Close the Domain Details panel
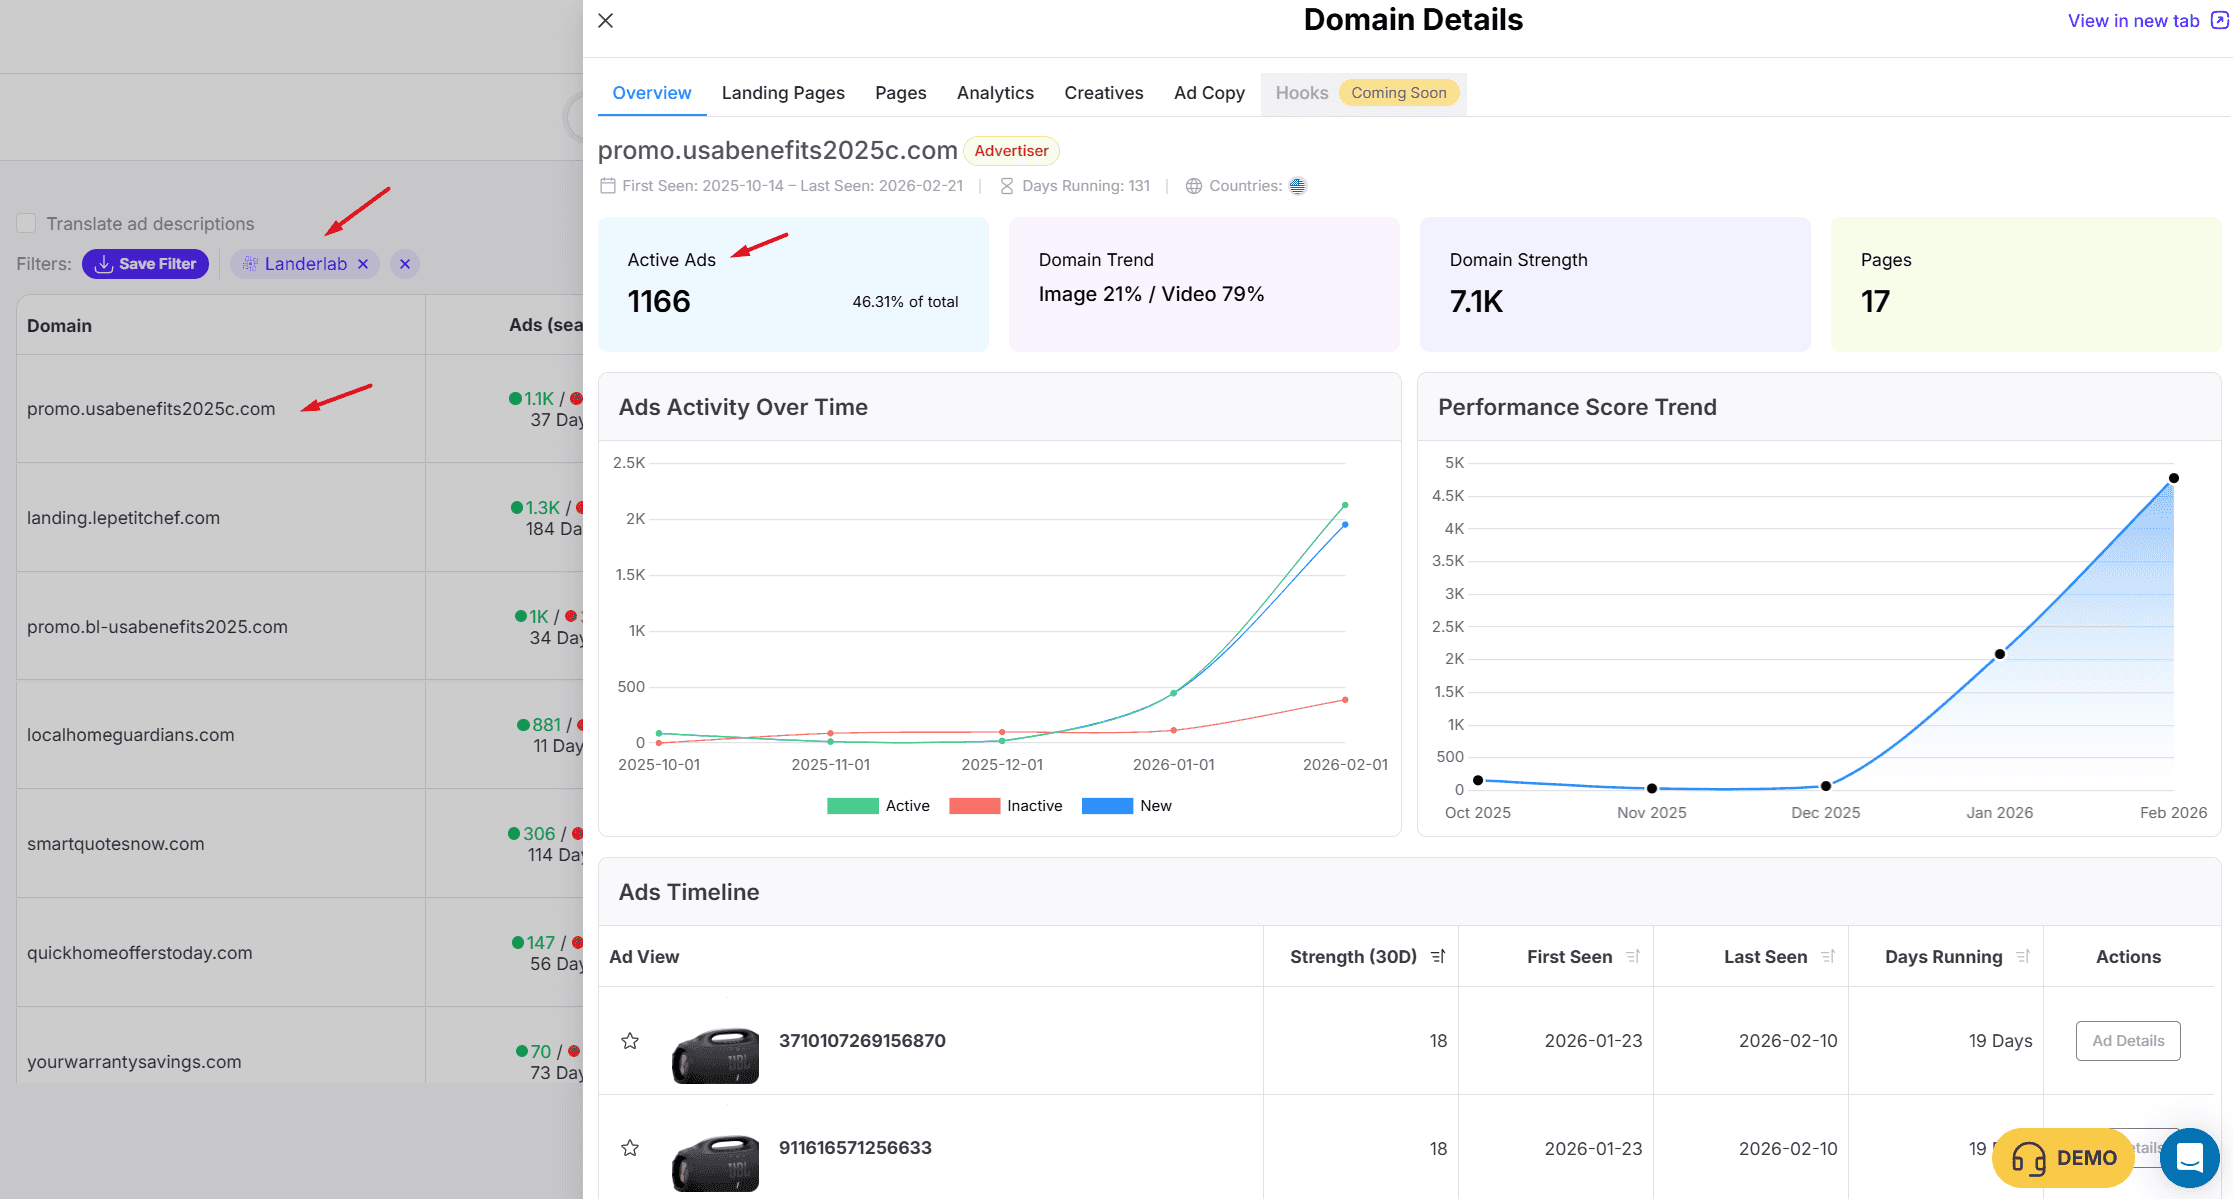The height and width of the screenshot is (1199, 2233). [605, 20]
